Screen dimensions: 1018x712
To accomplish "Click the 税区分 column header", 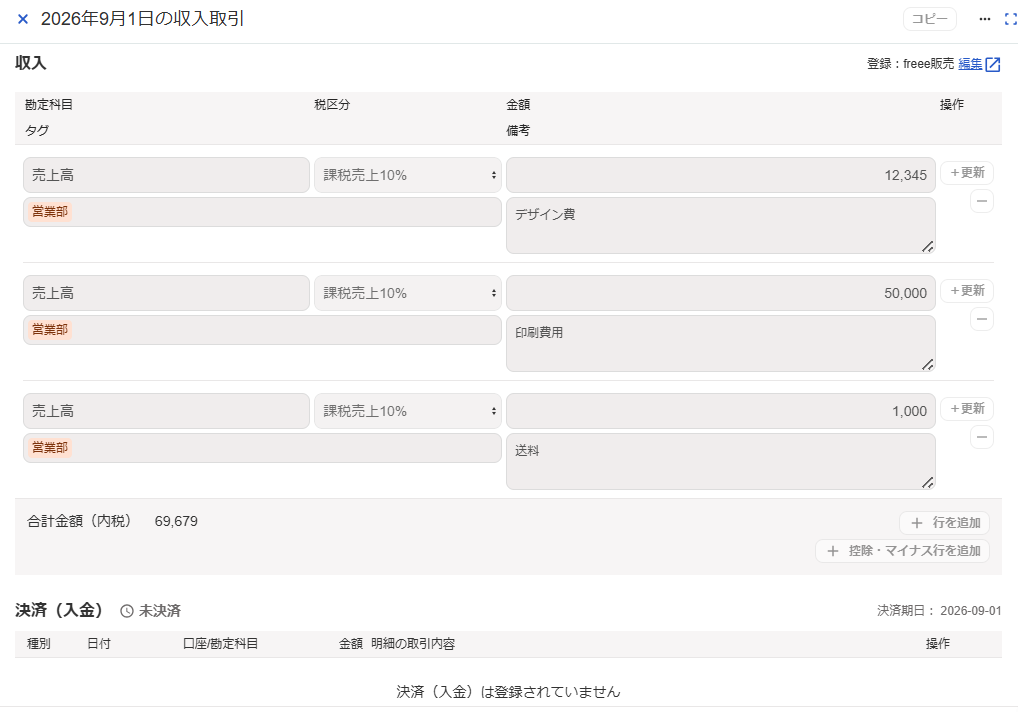I will pos(332,104).
